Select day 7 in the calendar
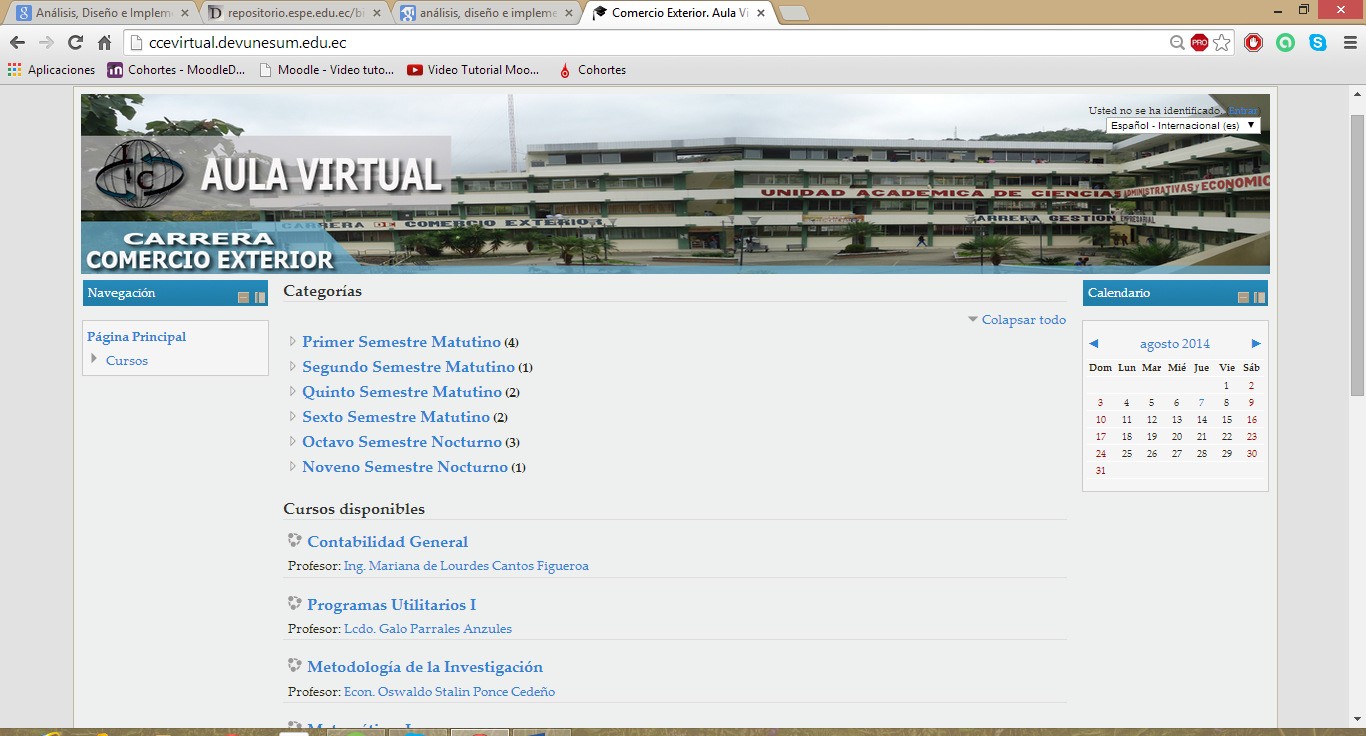 1201,403
